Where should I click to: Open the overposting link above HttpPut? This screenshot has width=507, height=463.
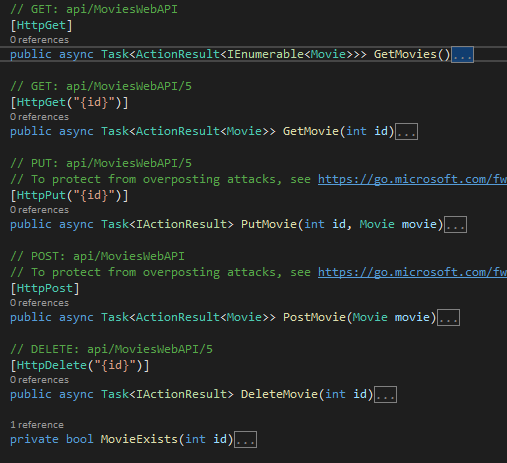[412, 180]
